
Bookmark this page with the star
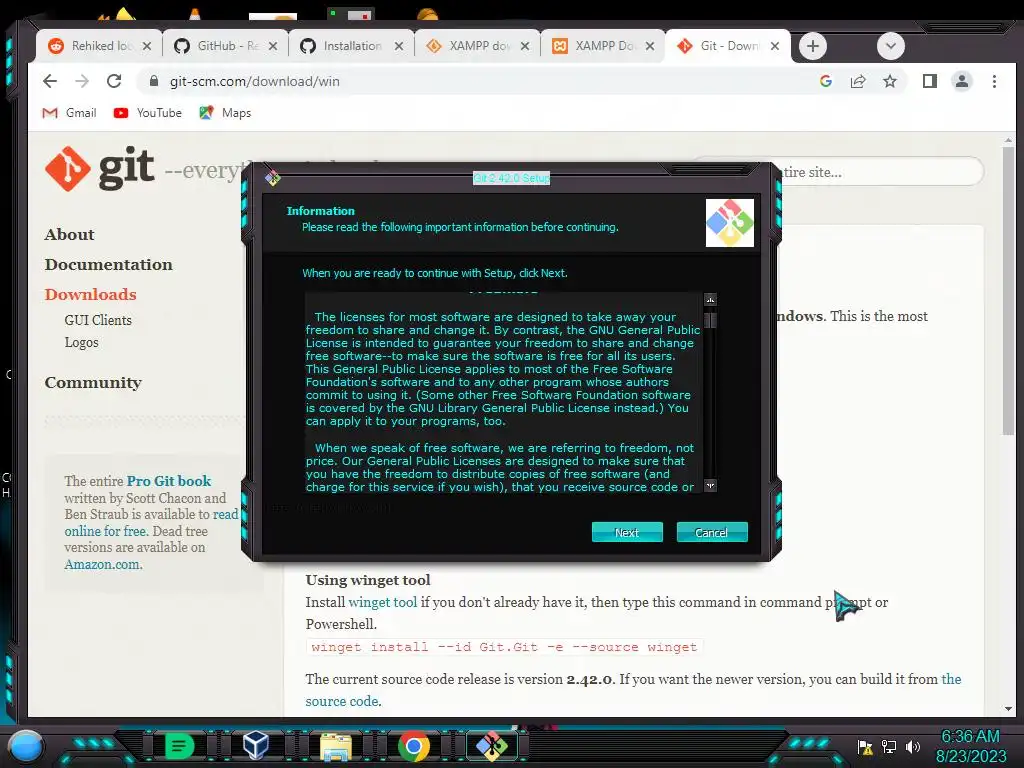coord(889,81)
